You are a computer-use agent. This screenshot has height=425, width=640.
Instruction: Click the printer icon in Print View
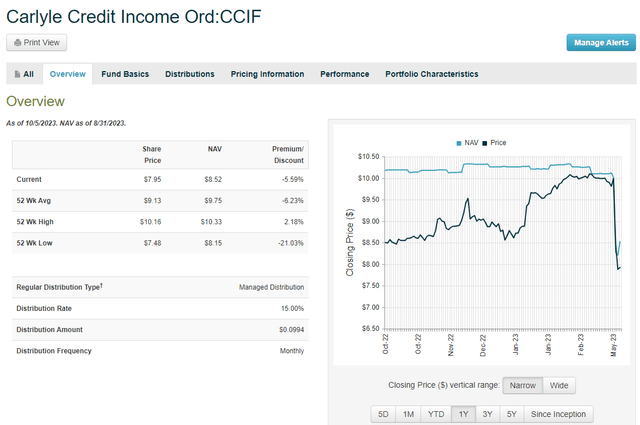17,42
